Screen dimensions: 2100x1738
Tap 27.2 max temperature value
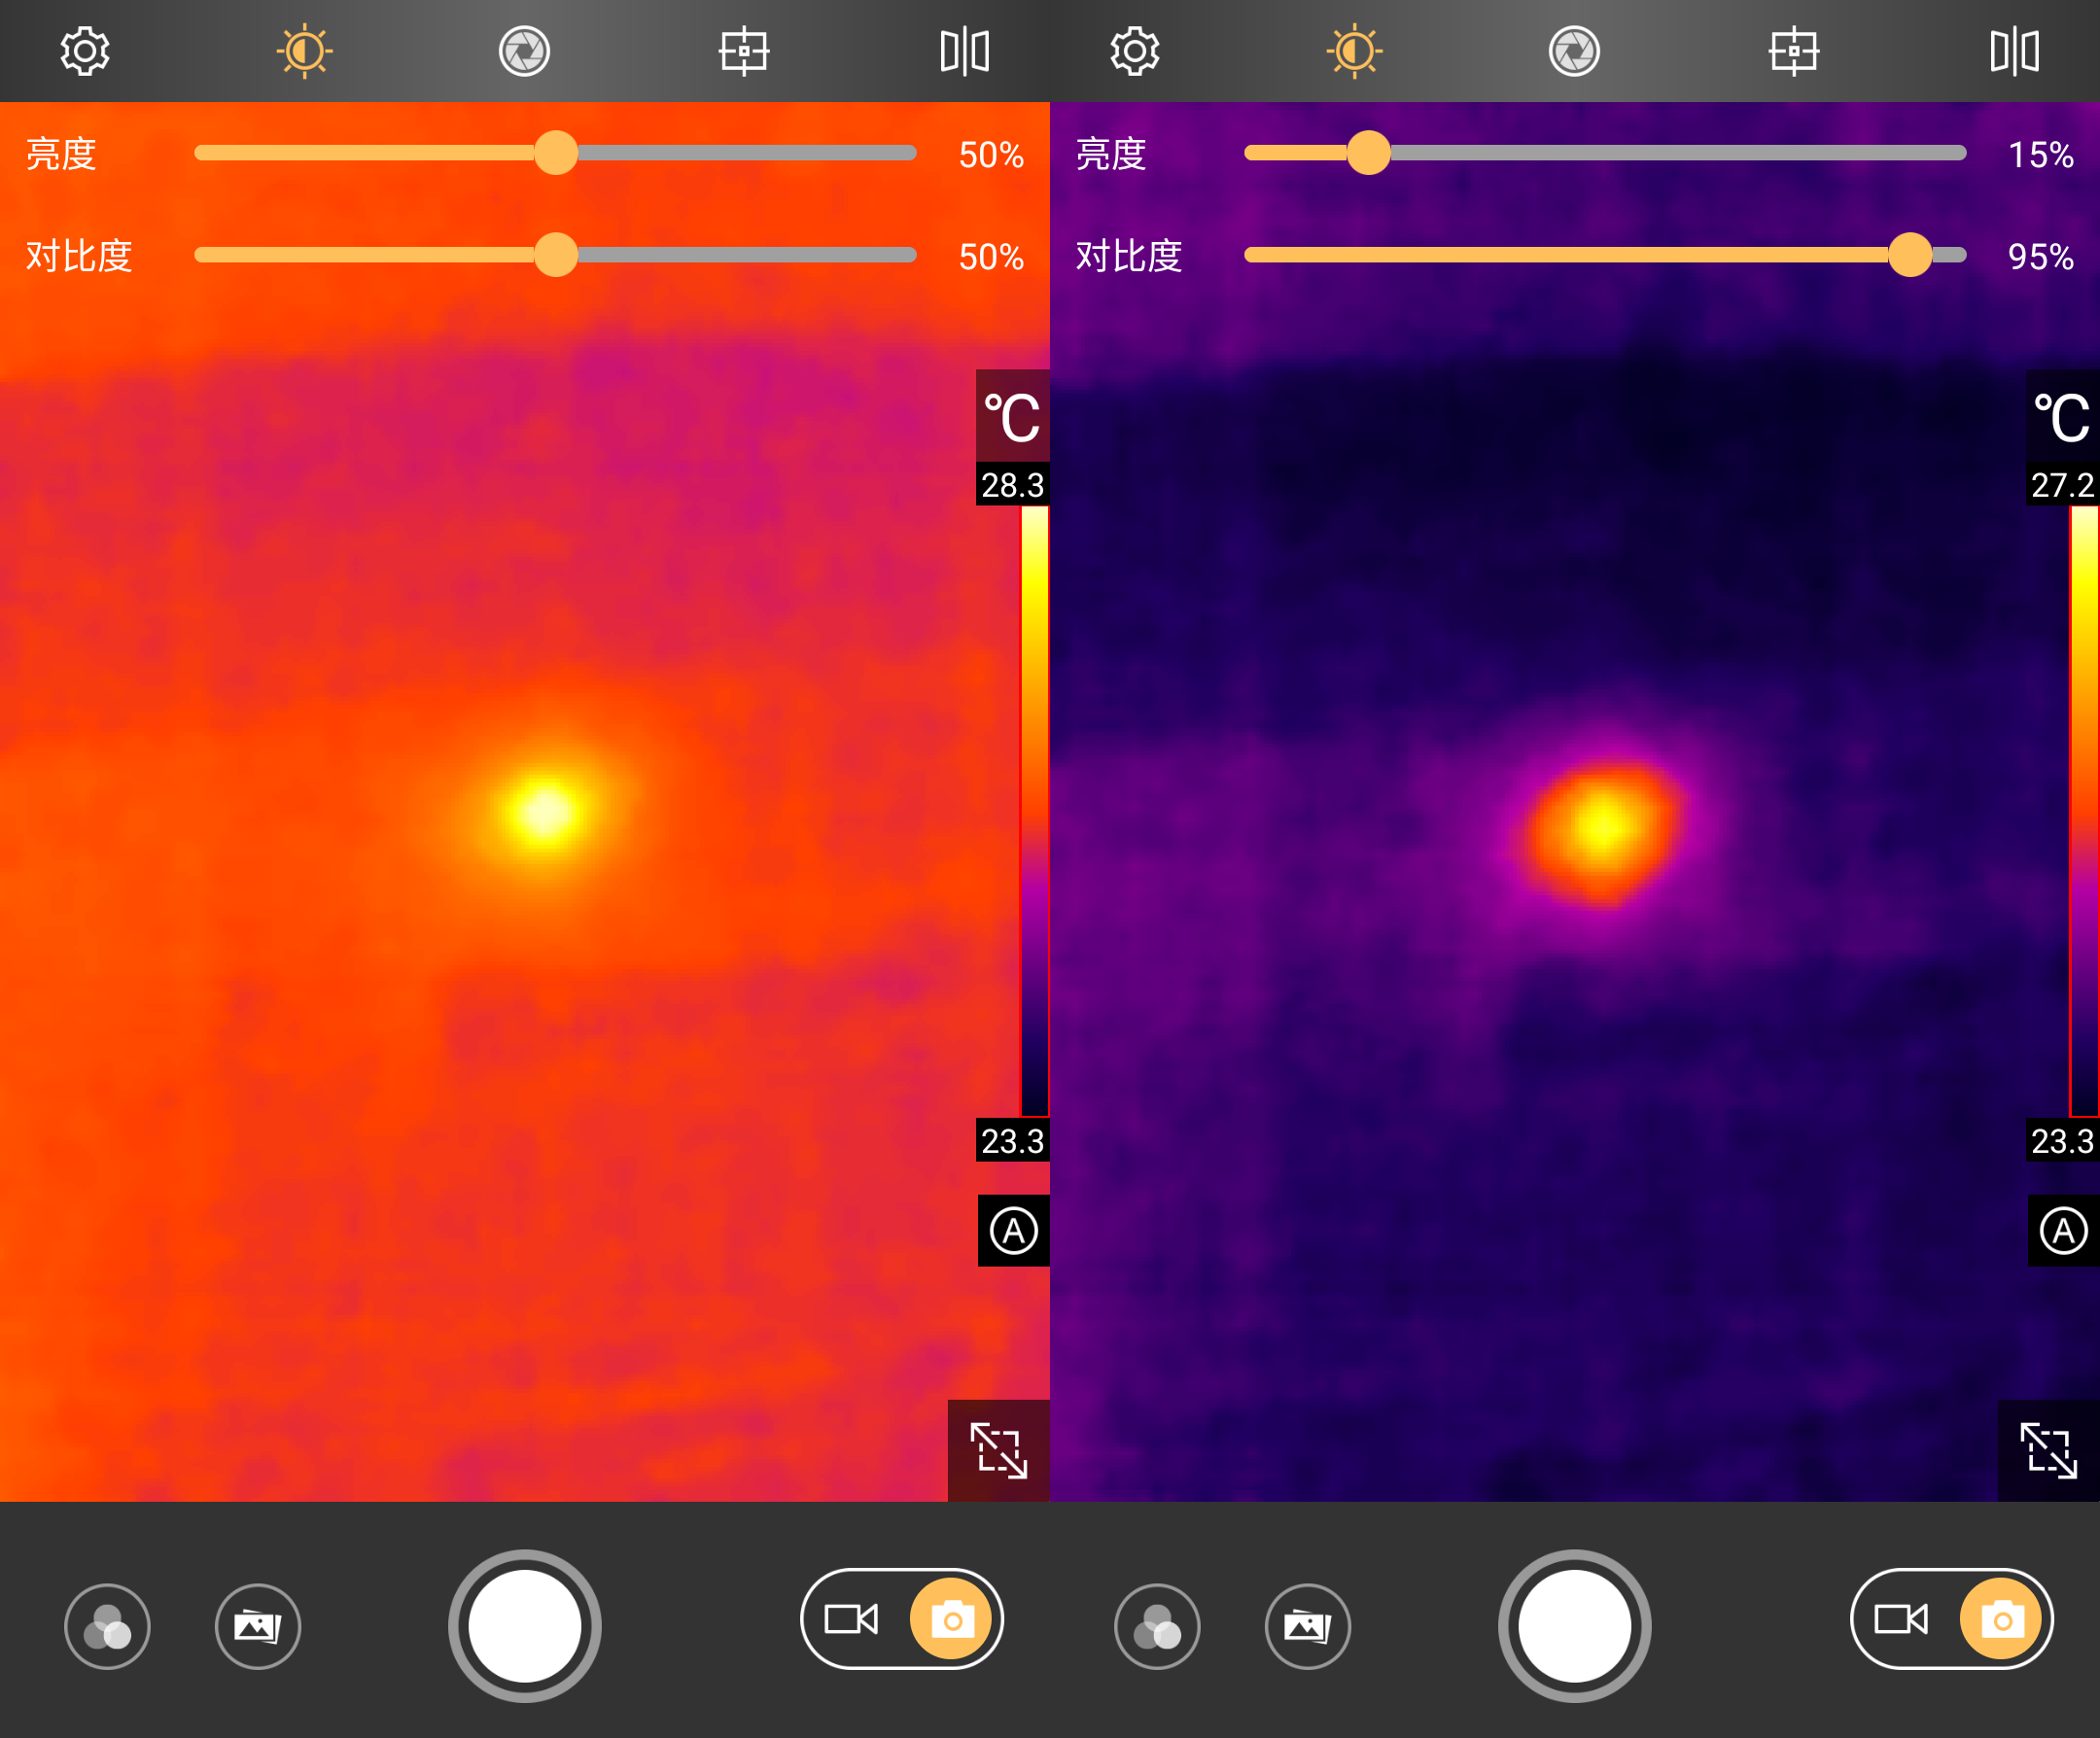pos(2061,485)
